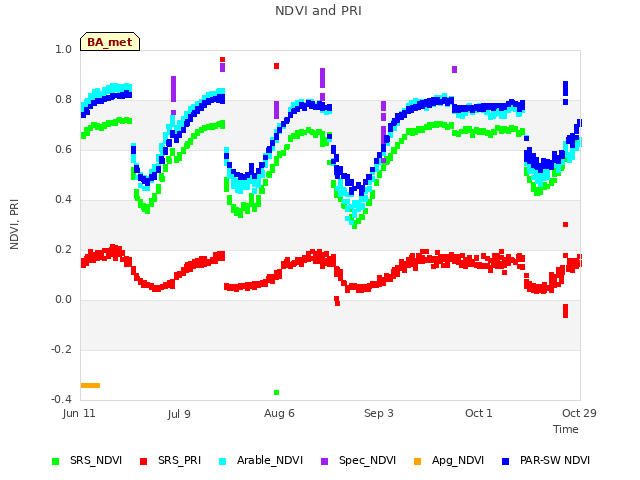The width and height of the screenshot is (640, 480).
Task: Click the x-axis Time label
Action: [x=566, y=429]
